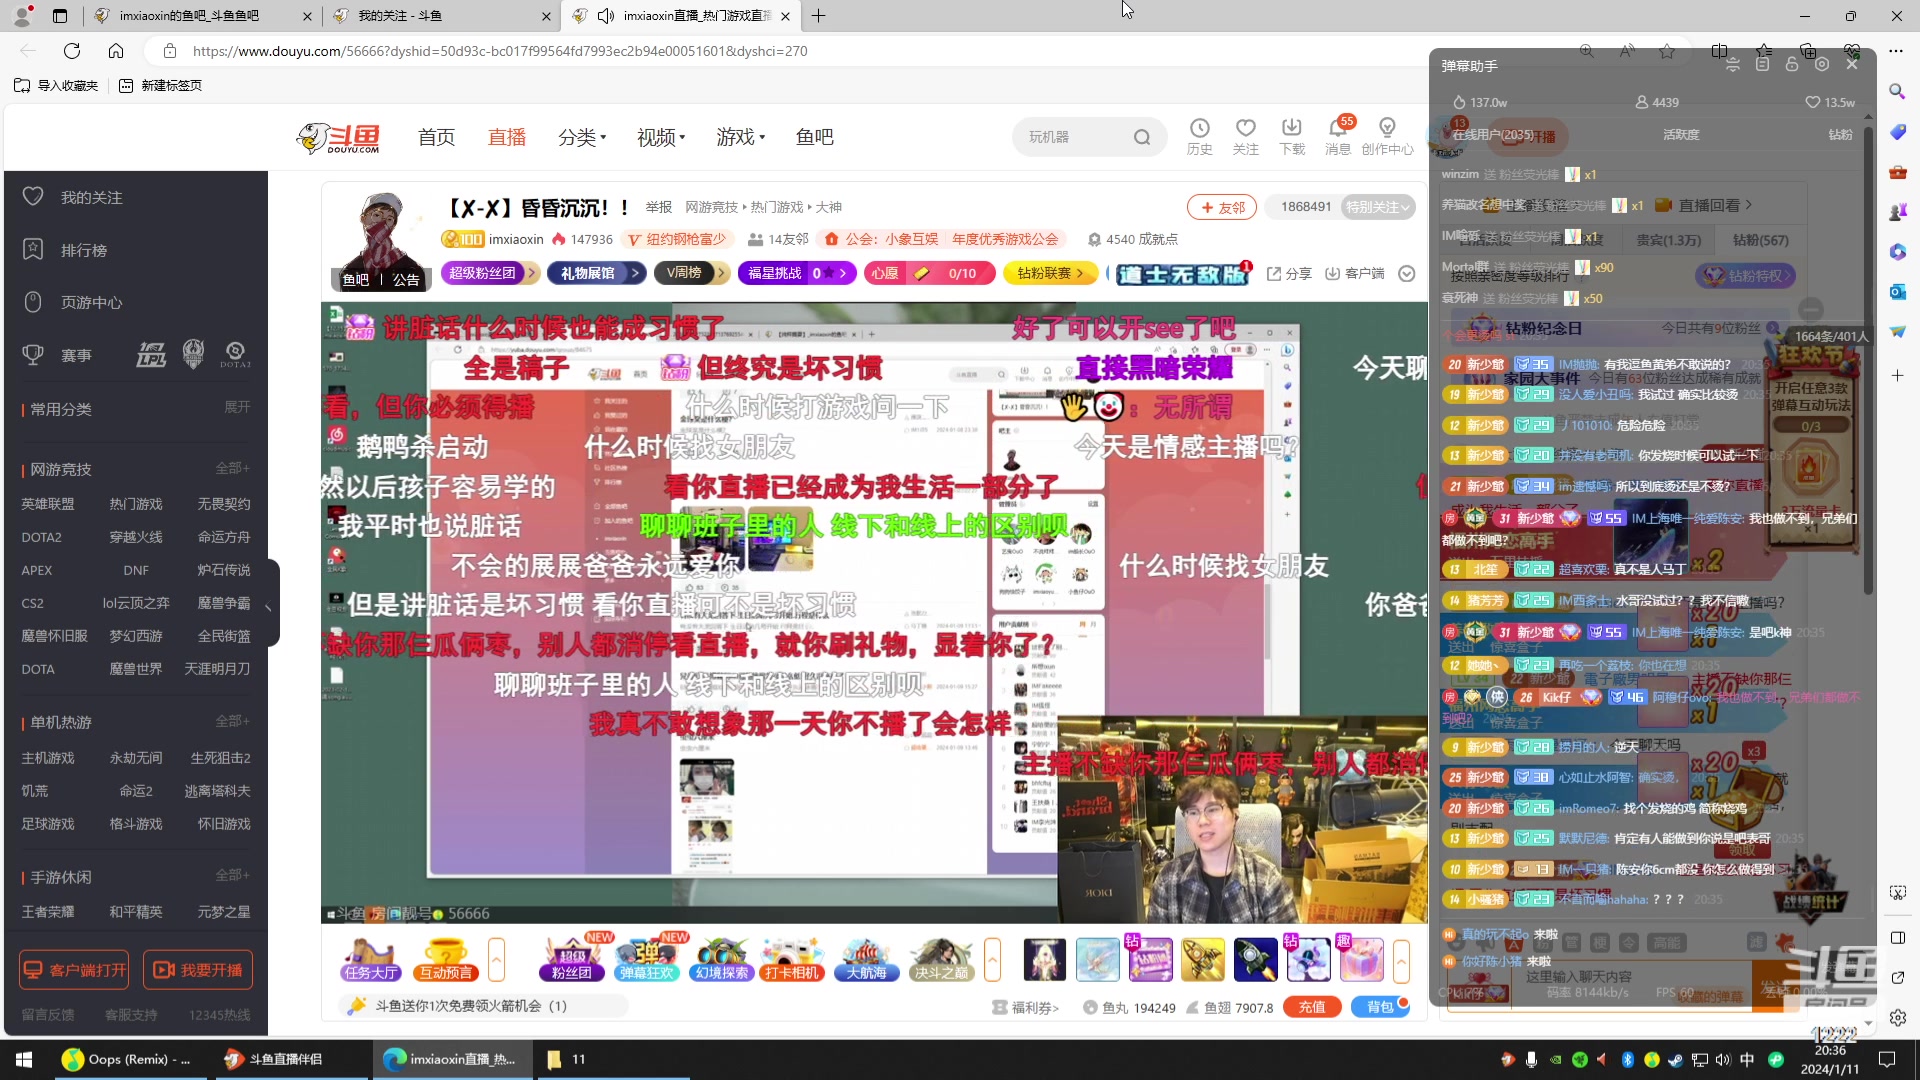Open Edge sidebar games chess icon
The image size is (1920, 1080).
(x=1897, y=211)
